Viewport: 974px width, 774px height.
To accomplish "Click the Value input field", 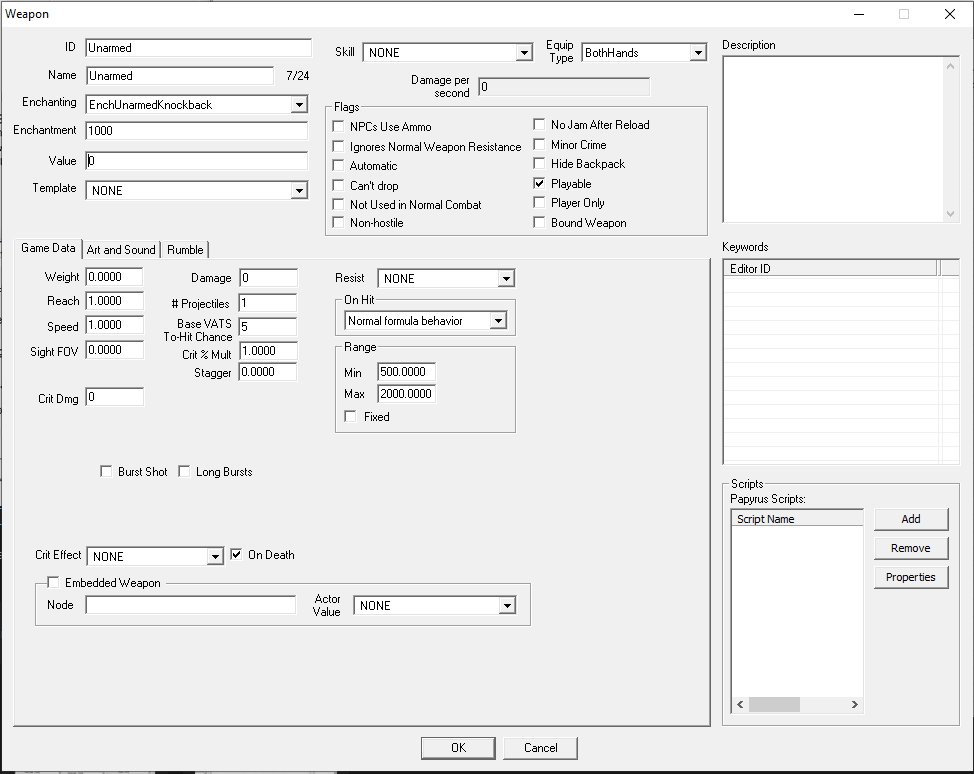I will pos(196,161).
